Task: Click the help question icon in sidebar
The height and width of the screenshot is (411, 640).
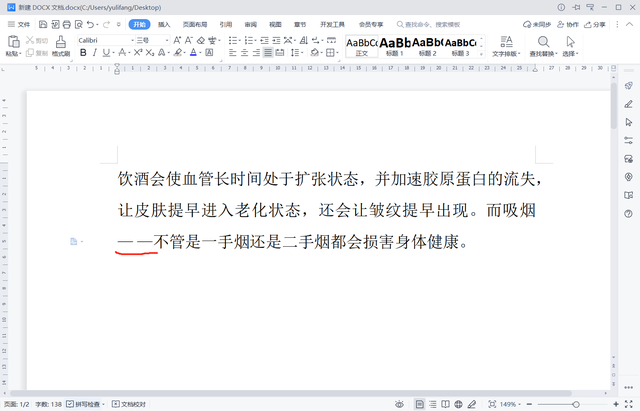Action: coord(629,213)
